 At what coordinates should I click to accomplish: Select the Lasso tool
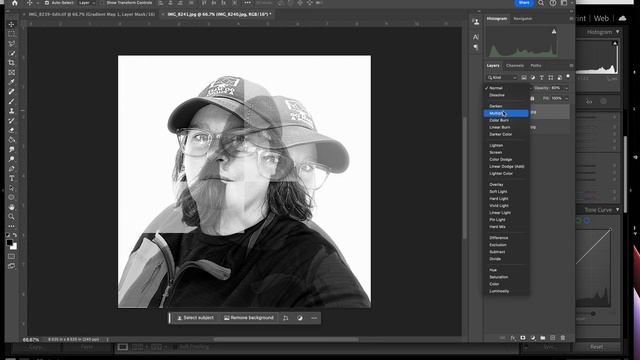click(11, 44)
